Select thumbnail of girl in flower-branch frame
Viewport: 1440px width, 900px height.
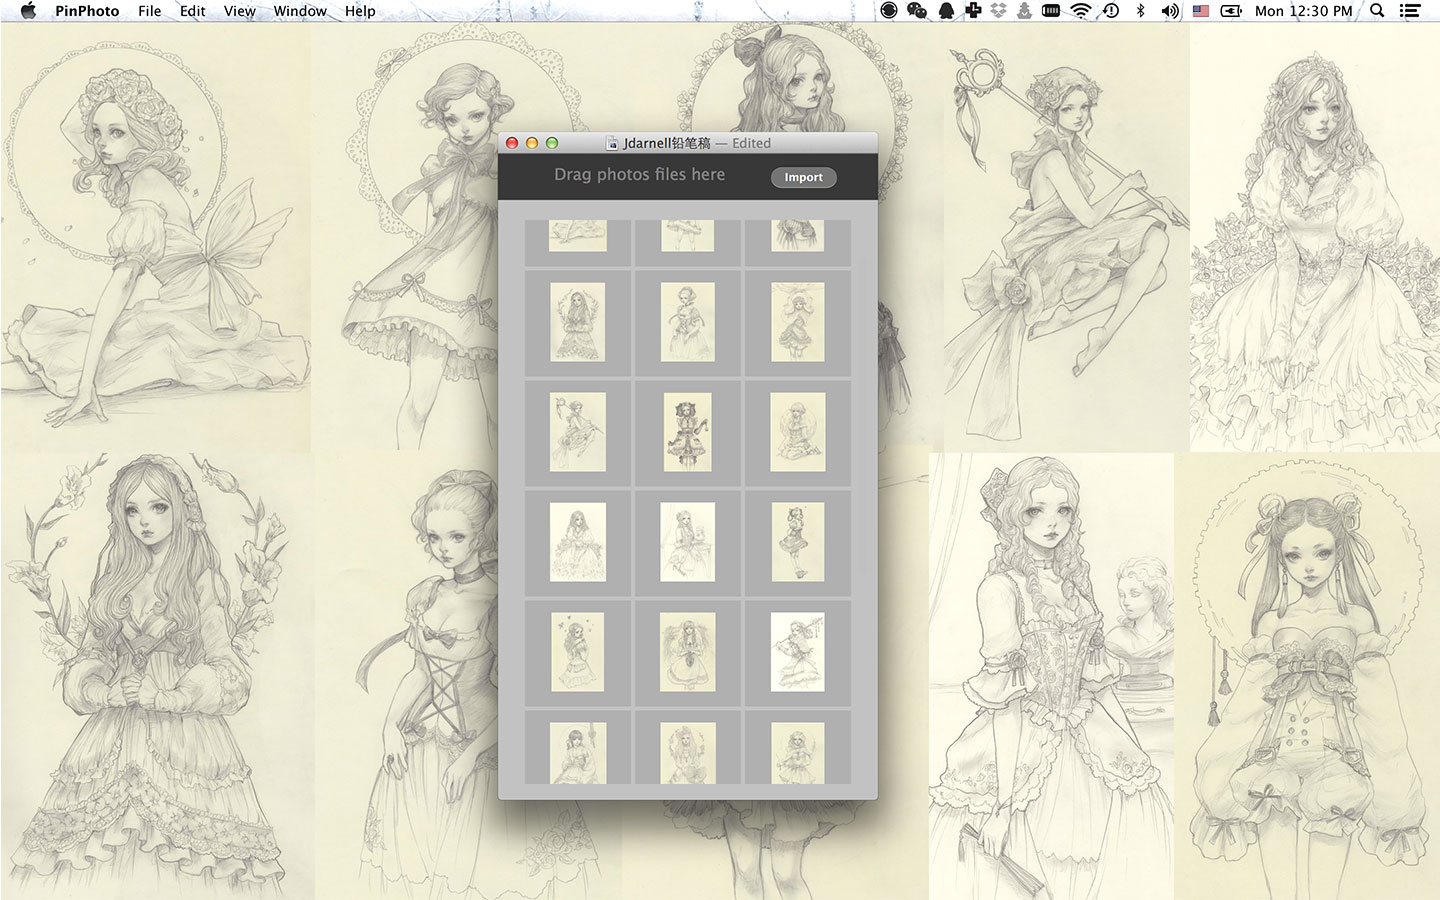tap(578, 322)
